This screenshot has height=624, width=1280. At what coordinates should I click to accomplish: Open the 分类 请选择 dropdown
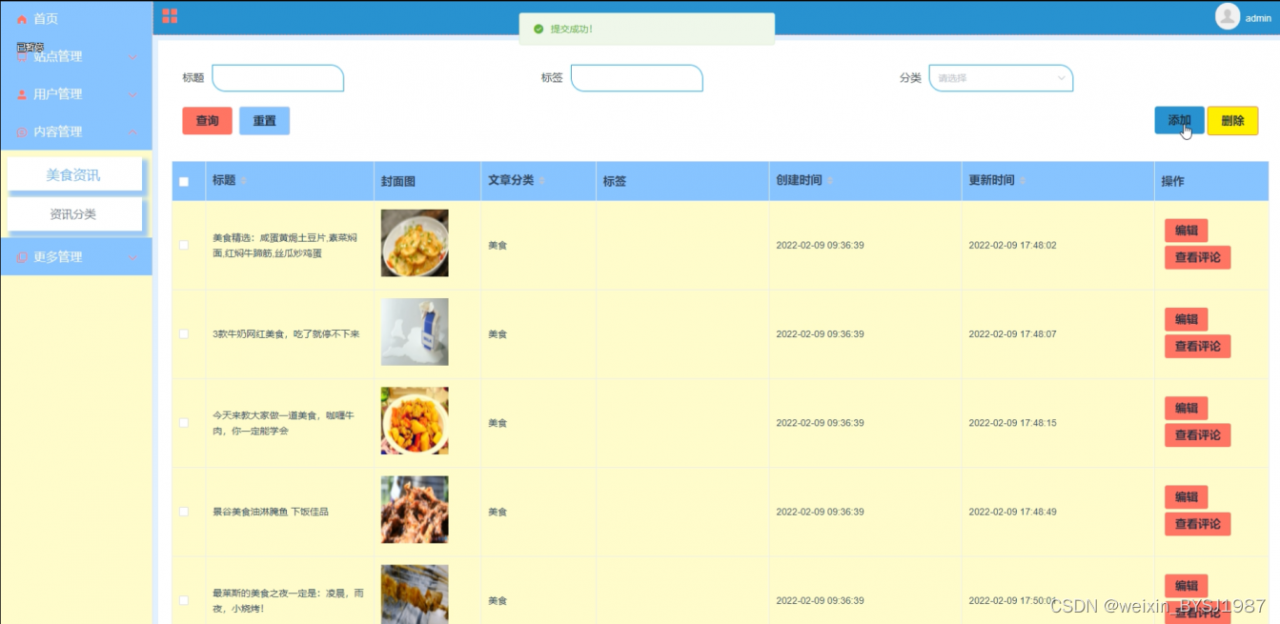point(1001,78)
